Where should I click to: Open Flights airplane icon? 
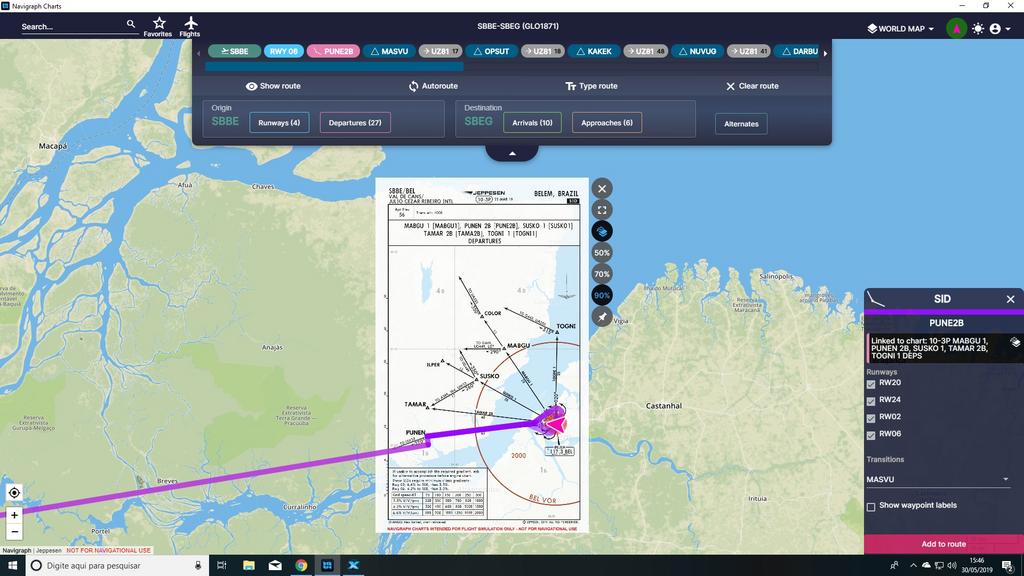(190, 24)
